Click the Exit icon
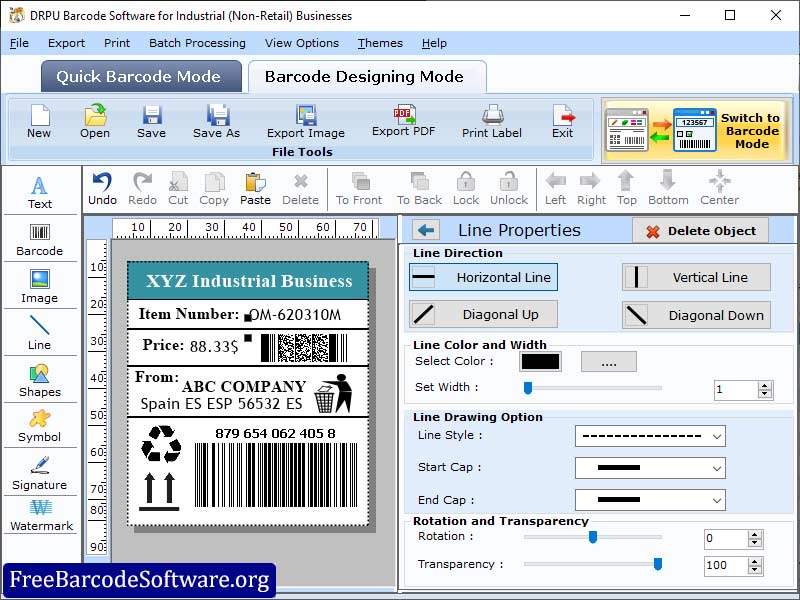The width and height of the screenshot is (800, 600). 562,121
